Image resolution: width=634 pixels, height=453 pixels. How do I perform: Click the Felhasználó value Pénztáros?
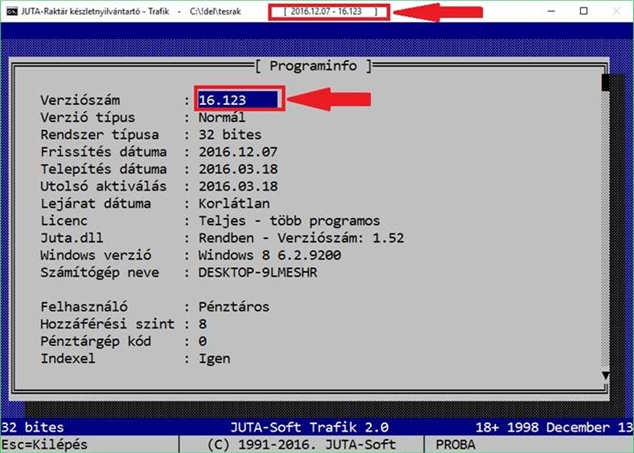[234, 307]
